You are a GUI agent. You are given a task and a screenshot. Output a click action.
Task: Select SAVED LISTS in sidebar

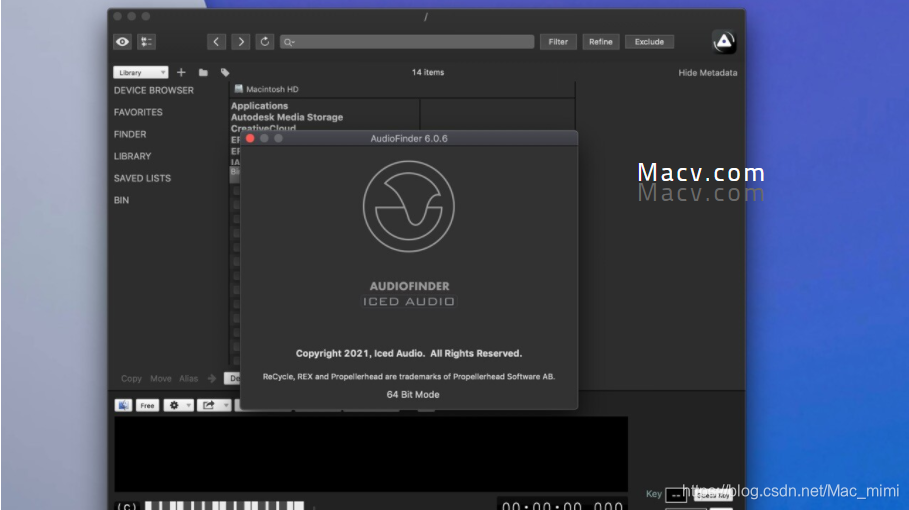[x=142, y=178]
